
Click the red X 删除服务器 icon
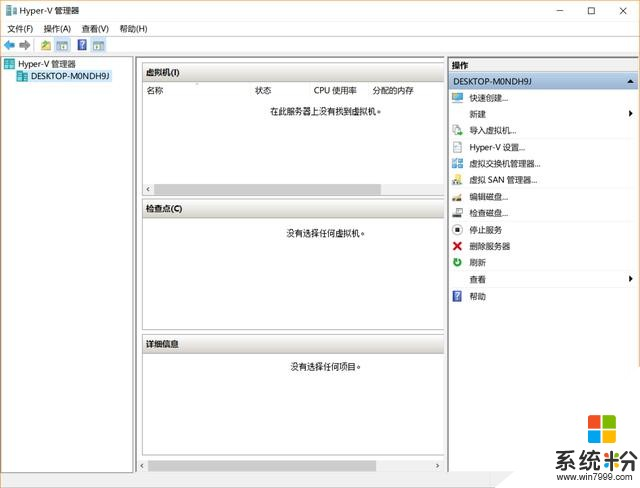click(x=458, y=246)
